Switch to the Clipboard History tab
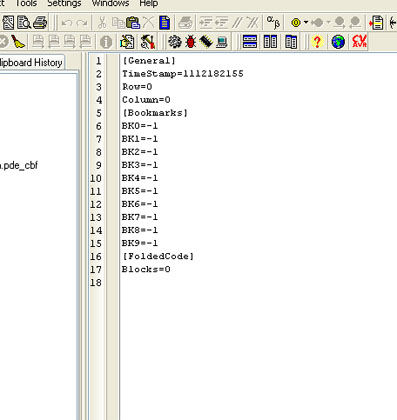The image size is (397, 420). (31, 62)
